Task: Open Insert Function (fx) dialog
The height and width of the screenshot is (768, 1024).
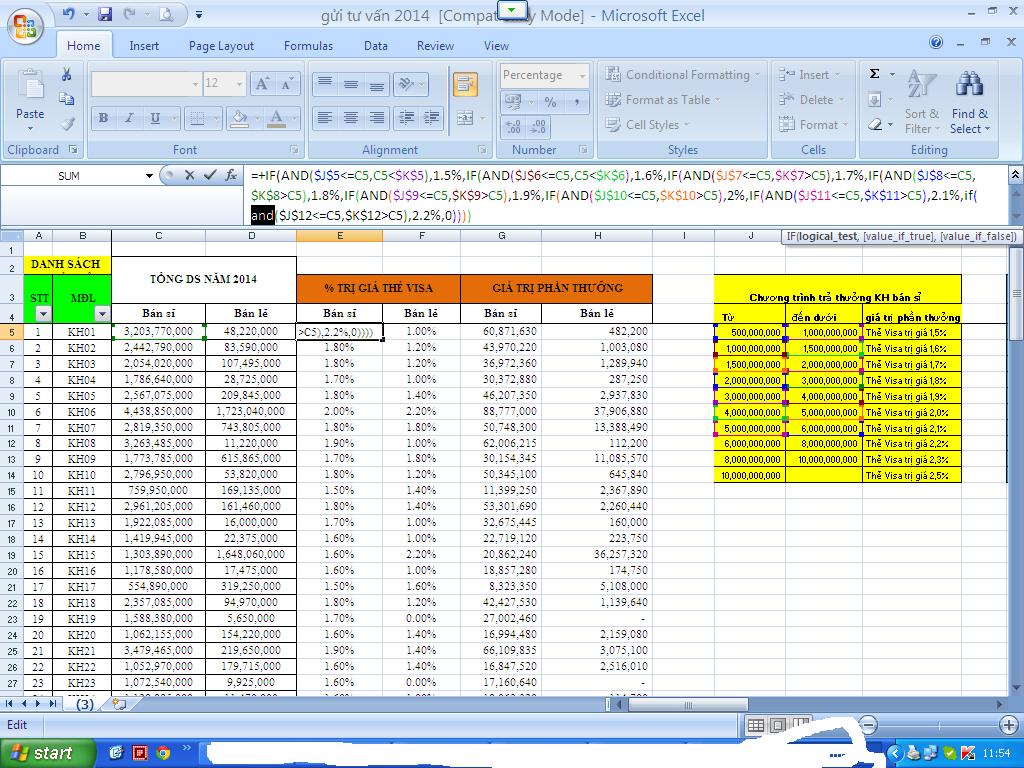Action: pos(231,175)
